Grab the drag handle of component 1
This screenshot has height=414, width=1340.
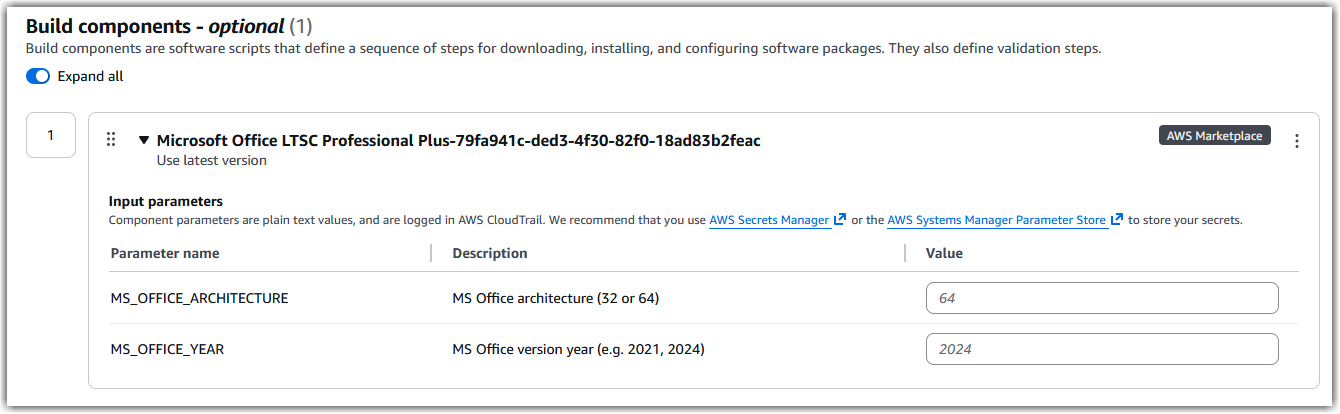[x=111, y=140]
